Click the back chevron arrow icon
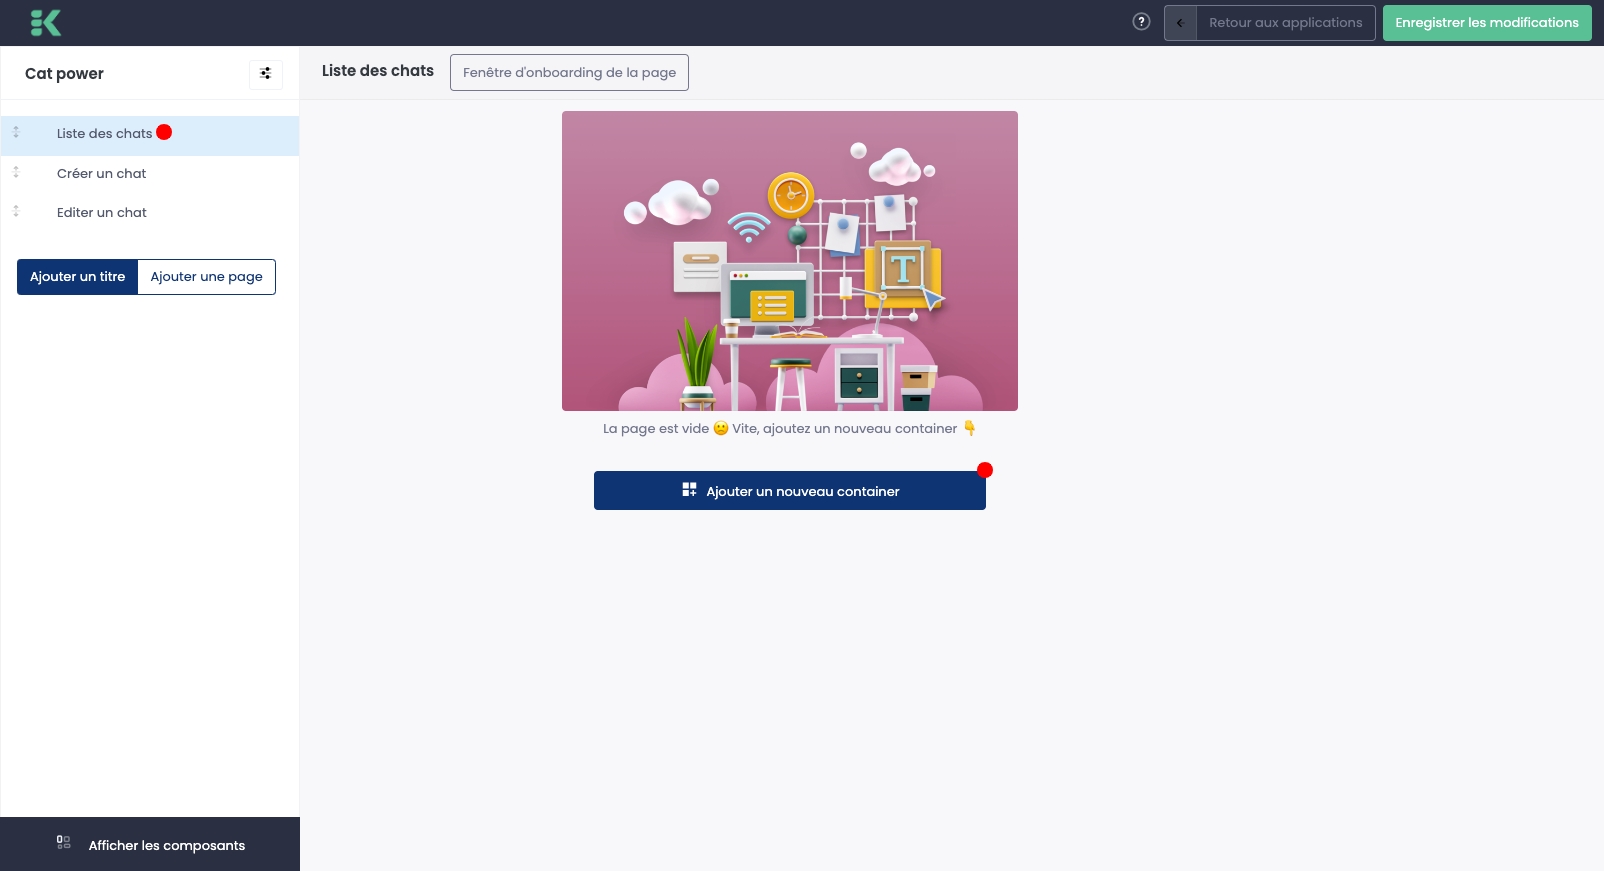 (1180, 23)
